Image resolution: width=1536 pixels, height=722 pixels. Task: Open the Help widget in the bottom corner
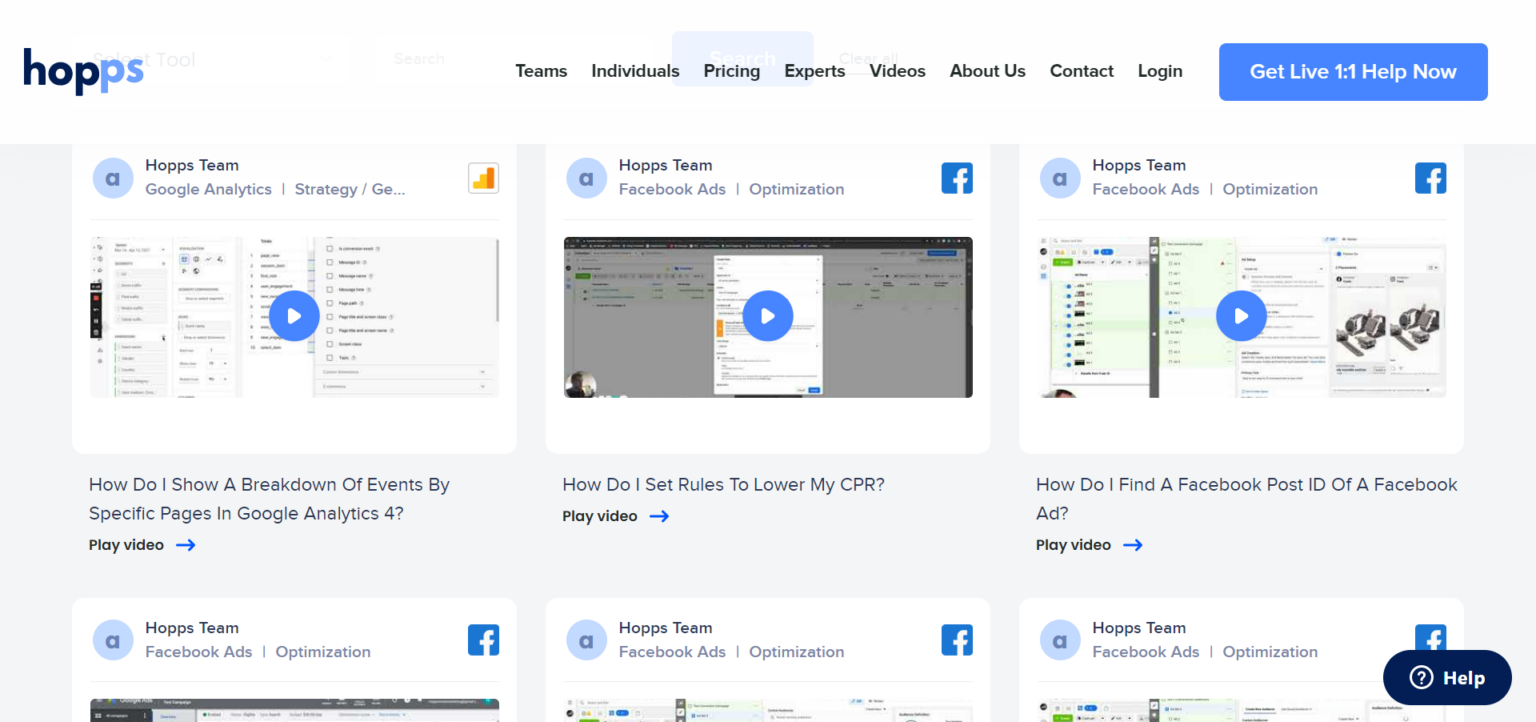tap(1446, 677)
